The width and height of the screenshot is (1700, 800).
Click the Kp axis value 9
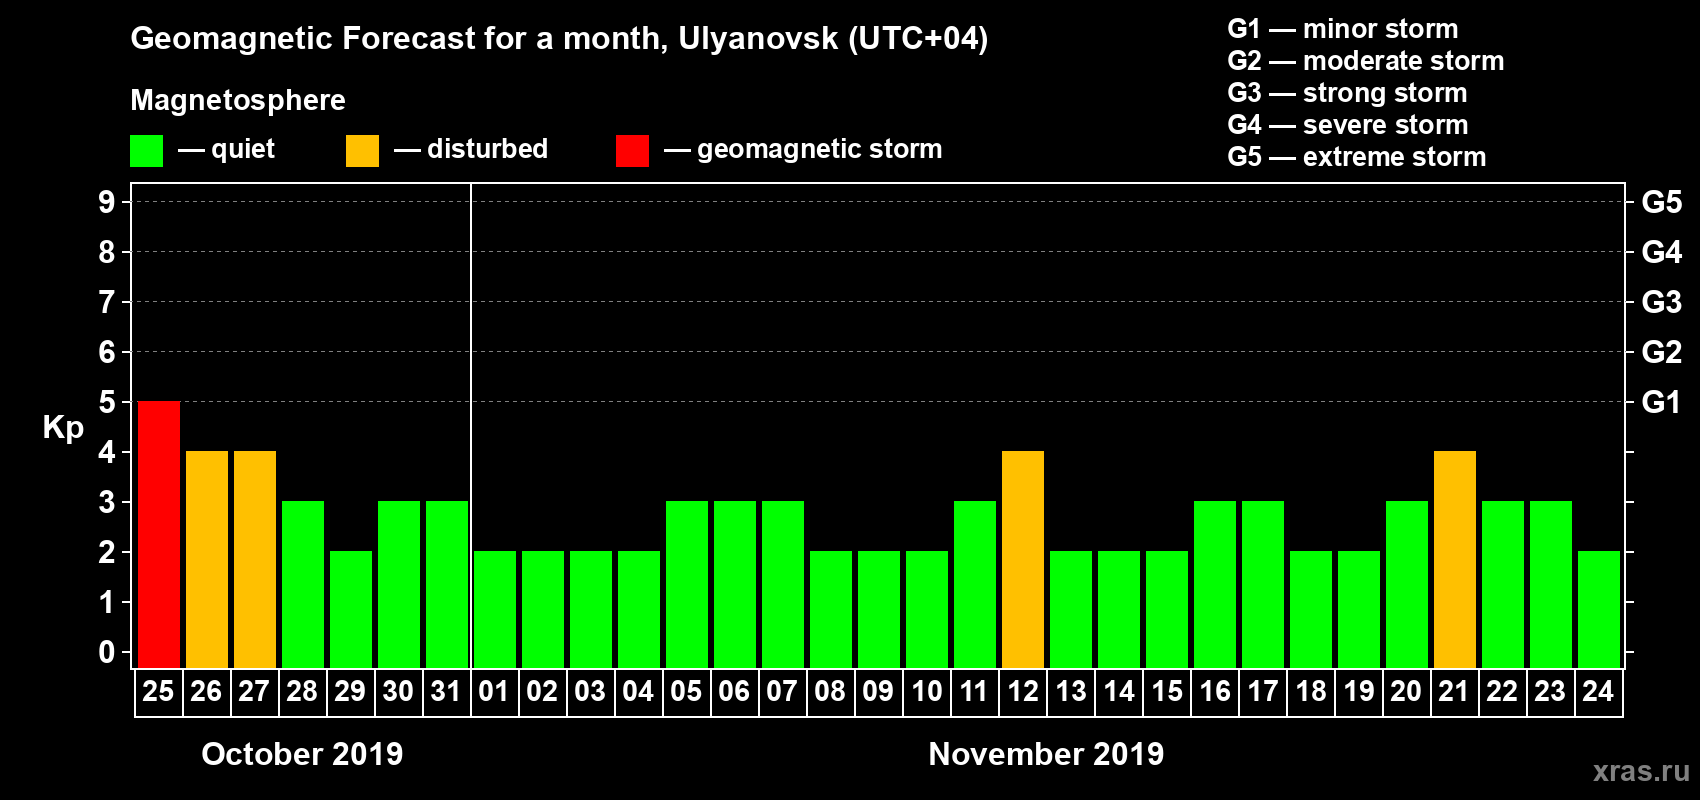coord(107,202)
